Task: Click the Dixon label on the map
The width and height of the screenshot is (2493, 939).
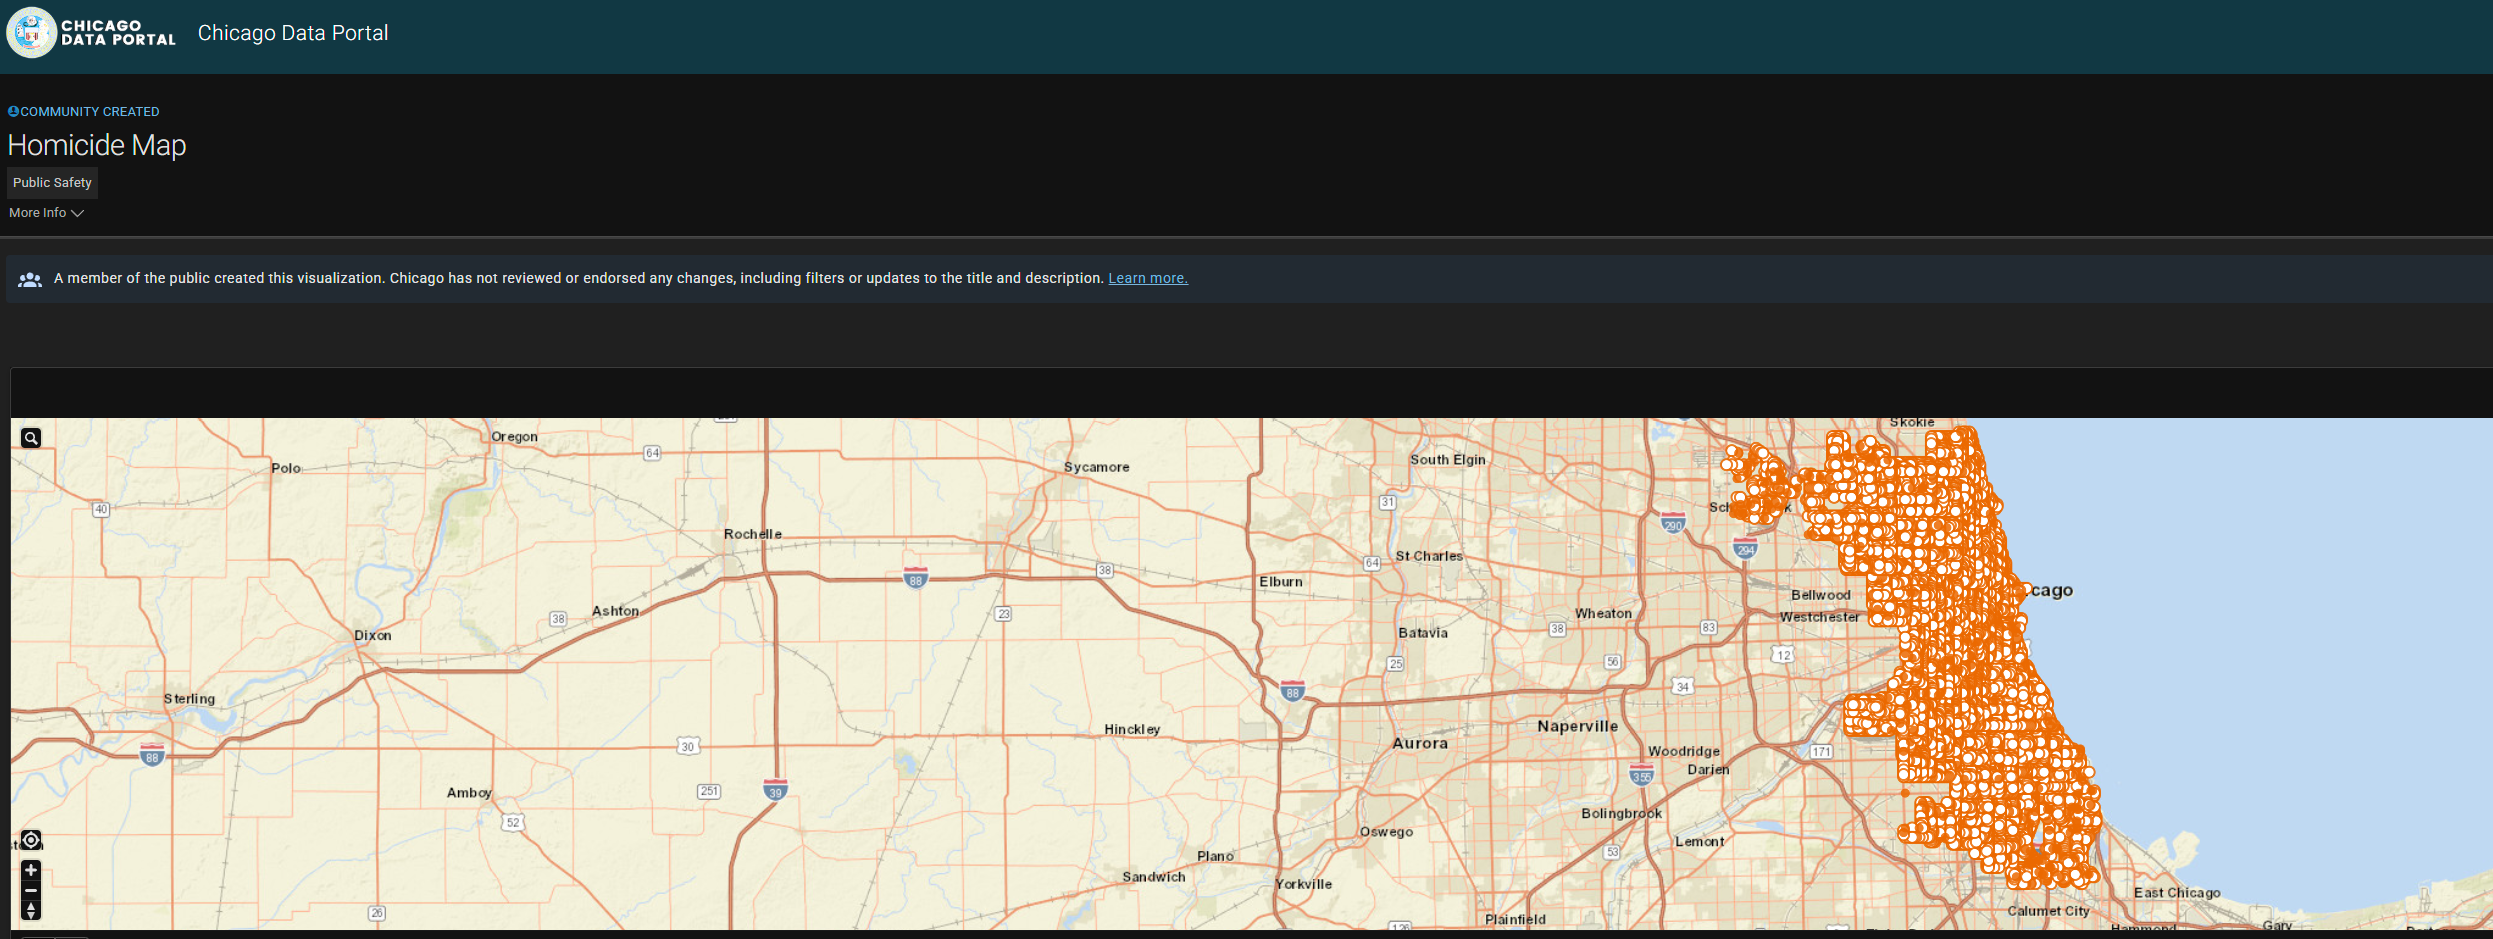Action: (x=373, y=636)
